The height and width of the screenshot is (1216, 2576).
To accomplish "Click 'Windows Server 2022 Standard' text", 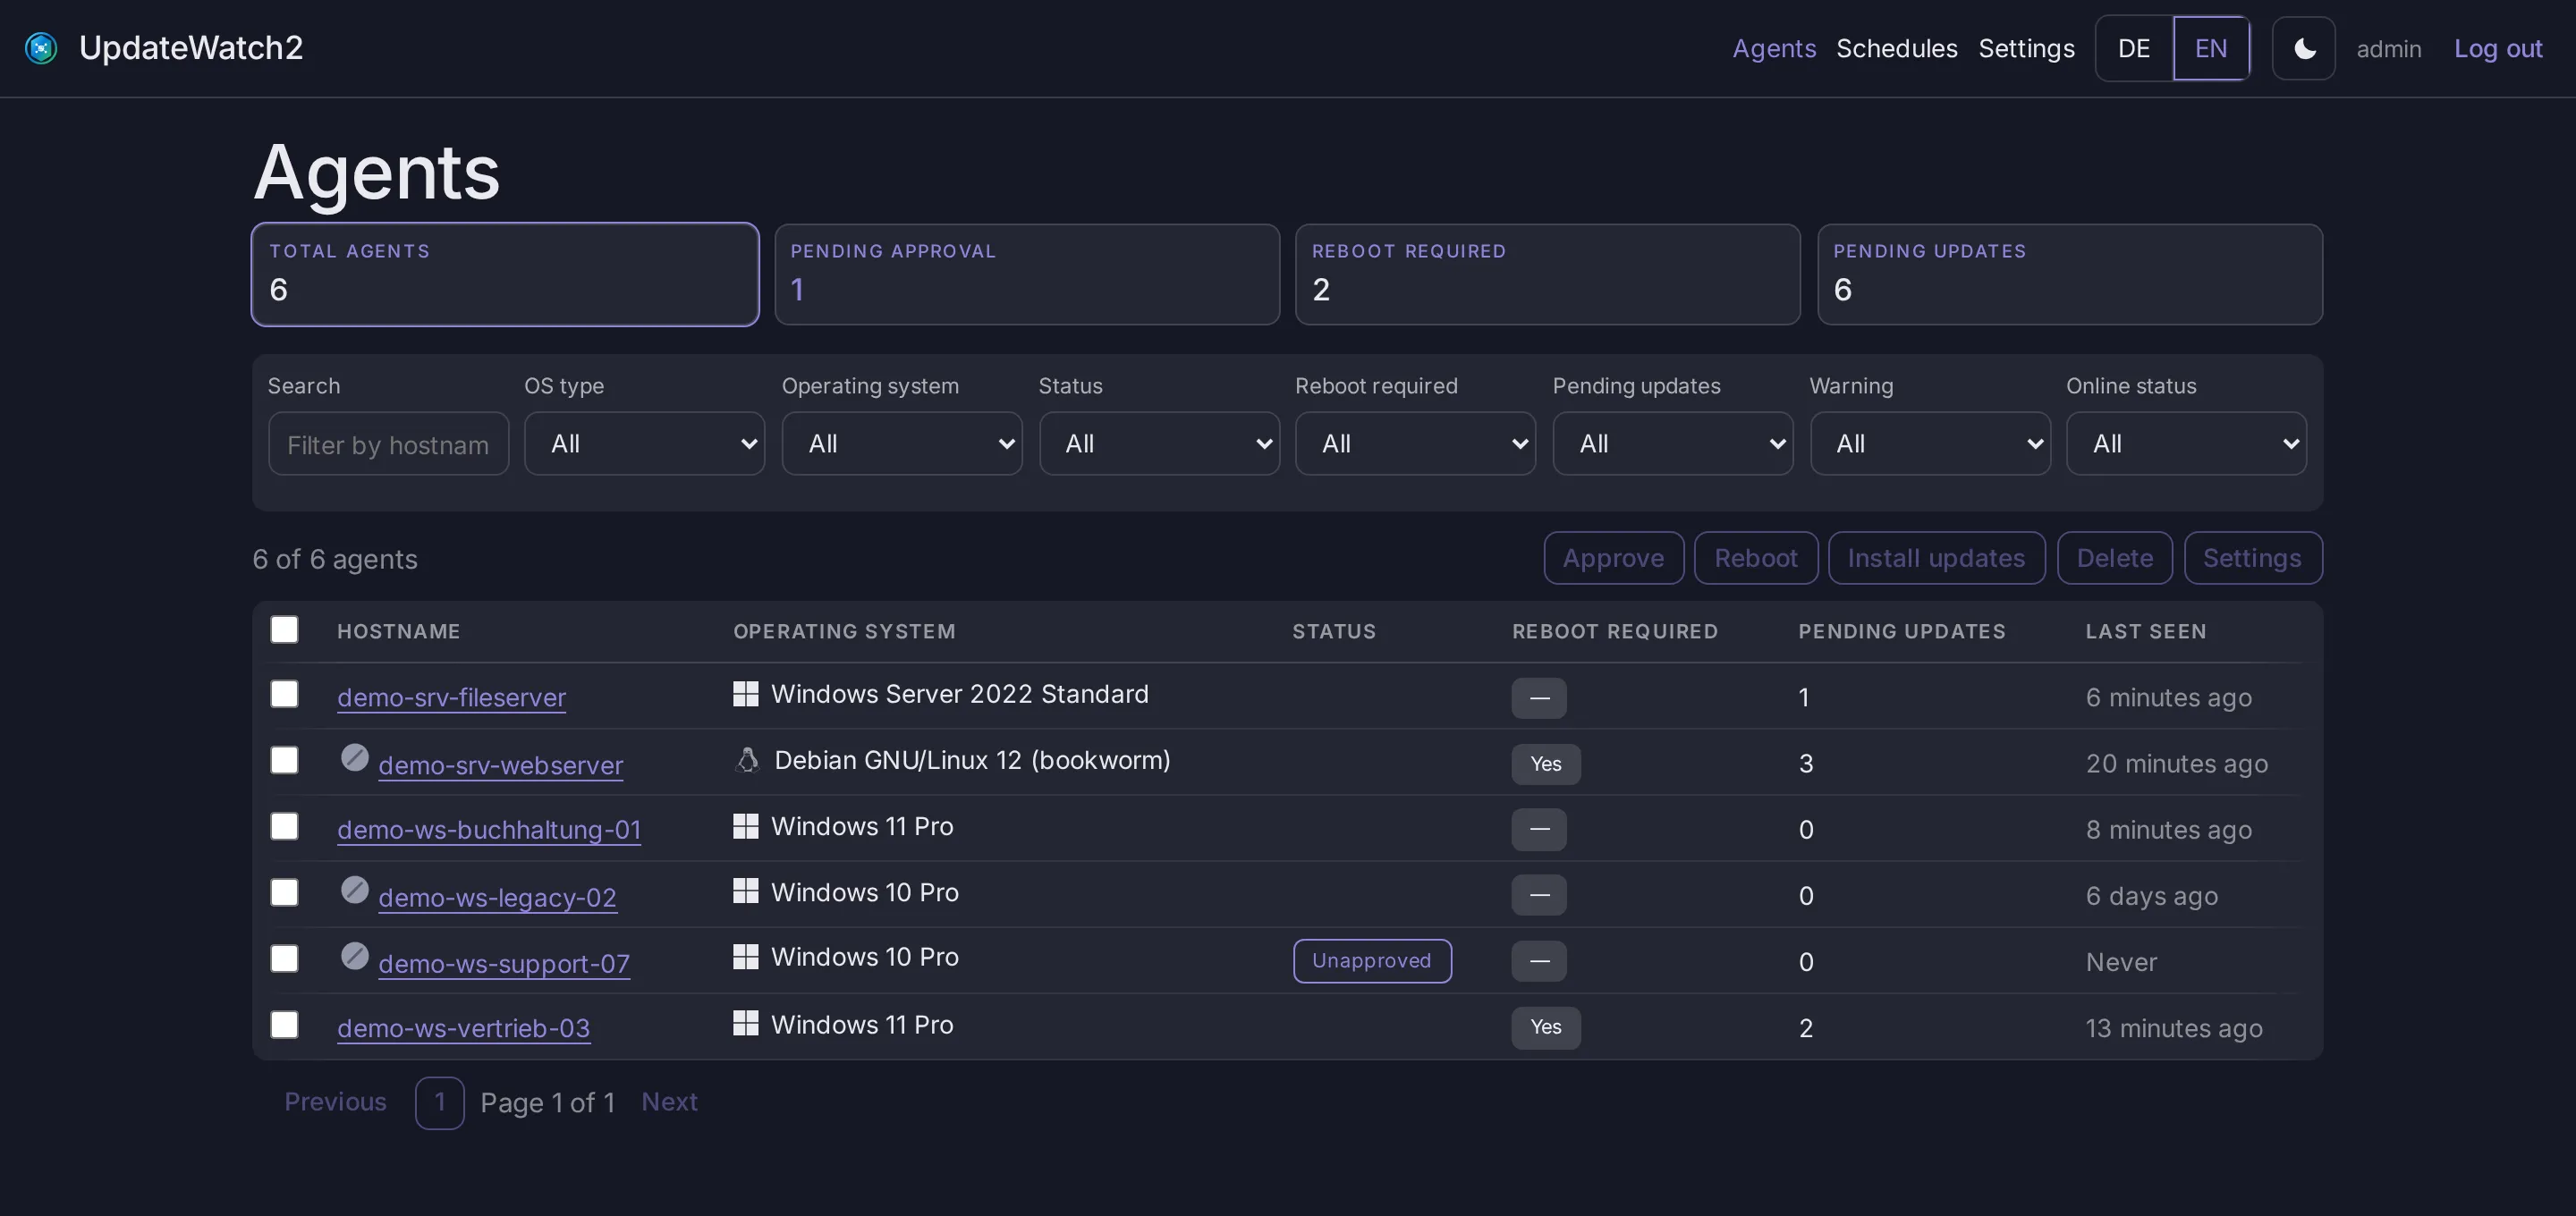I will [960, 694].
